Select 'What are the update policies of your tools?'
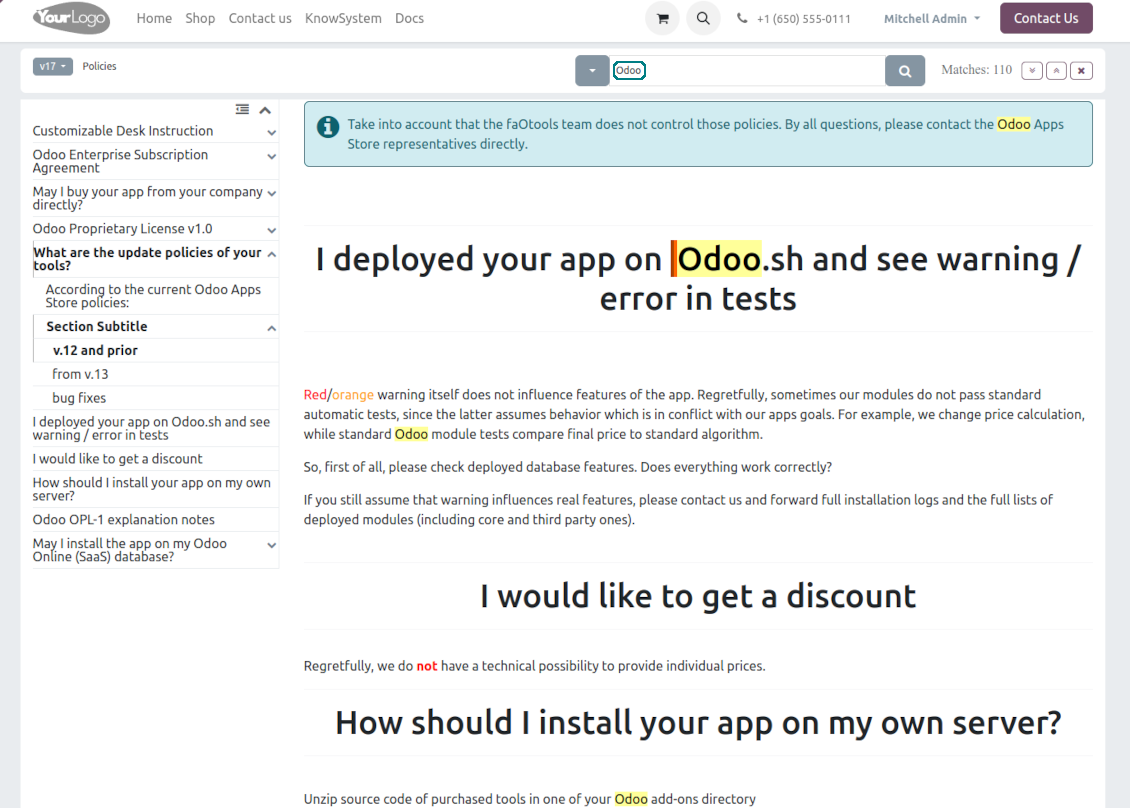 147,259
